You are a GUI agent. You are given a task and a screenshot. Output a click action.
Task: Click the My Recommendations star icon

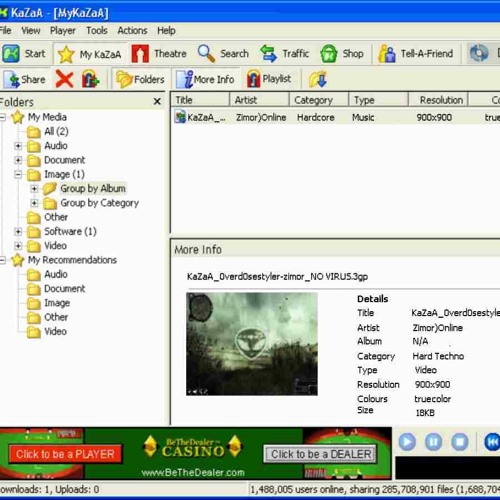pos(18,260)
